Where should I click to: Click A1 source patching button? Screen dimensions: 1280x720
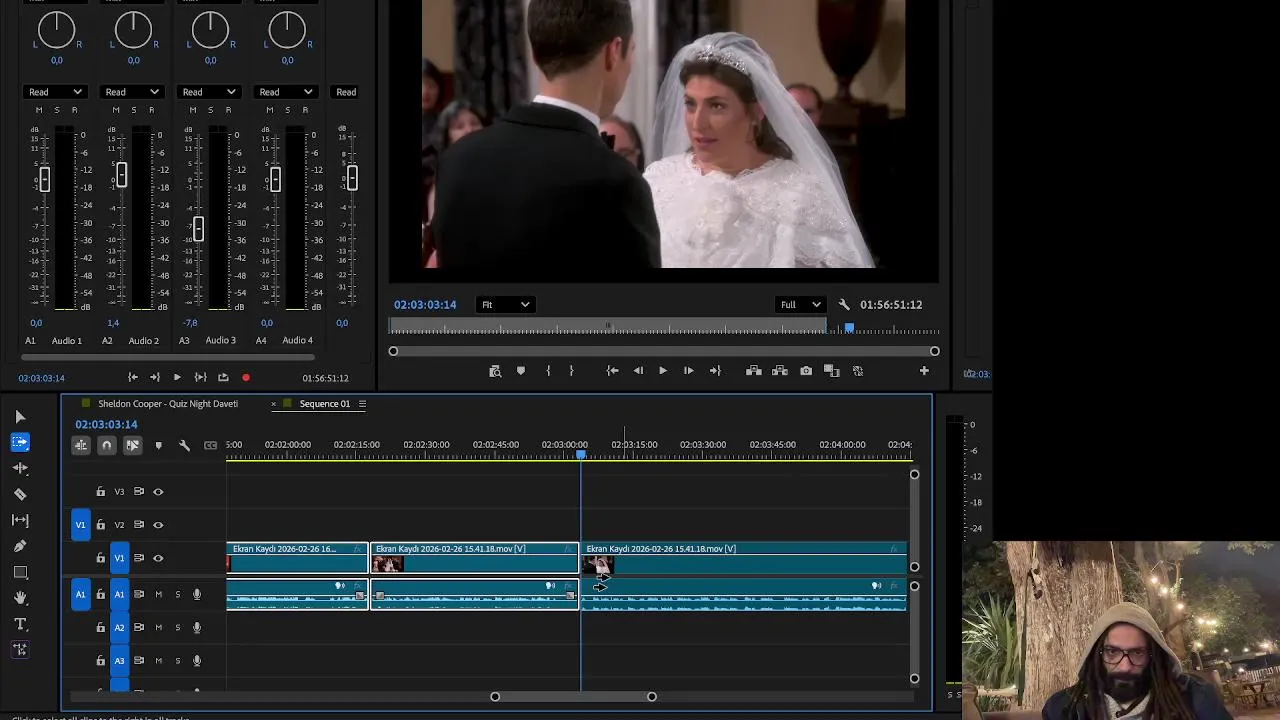tap(81, 595)
